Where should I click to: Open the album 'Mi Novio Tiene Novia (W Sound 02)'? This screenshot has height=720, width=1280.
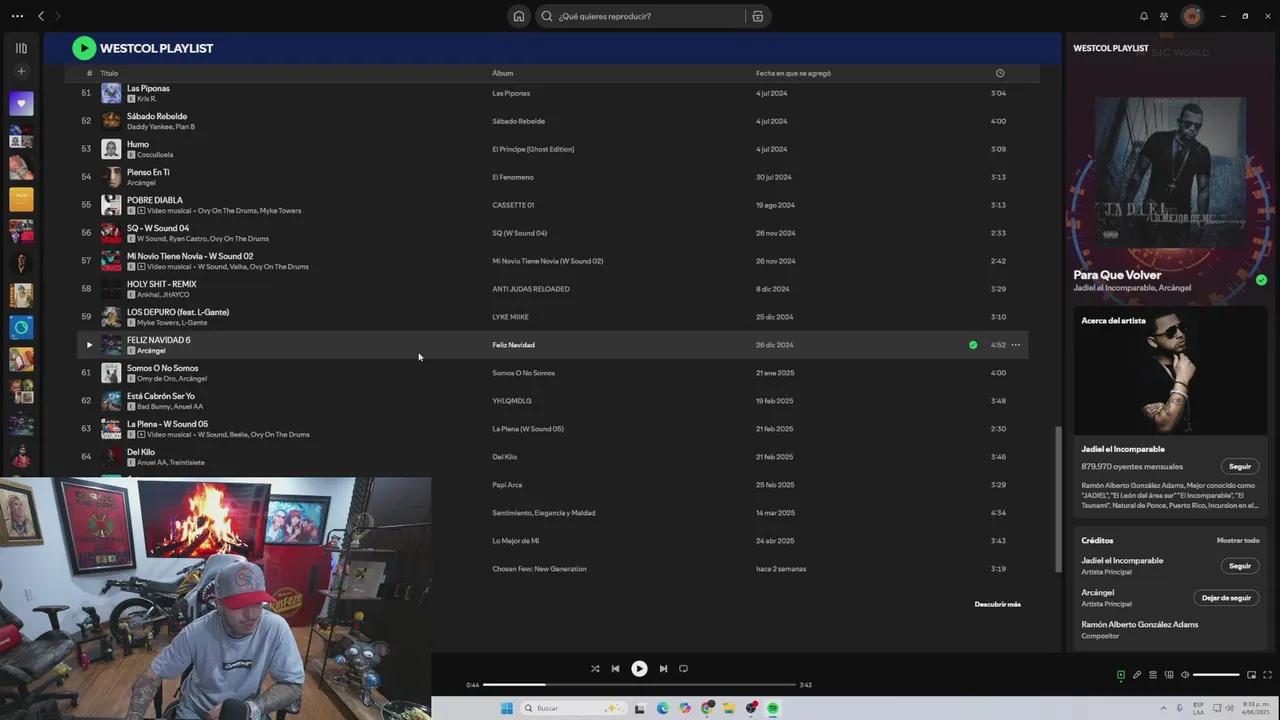point(548,261)
